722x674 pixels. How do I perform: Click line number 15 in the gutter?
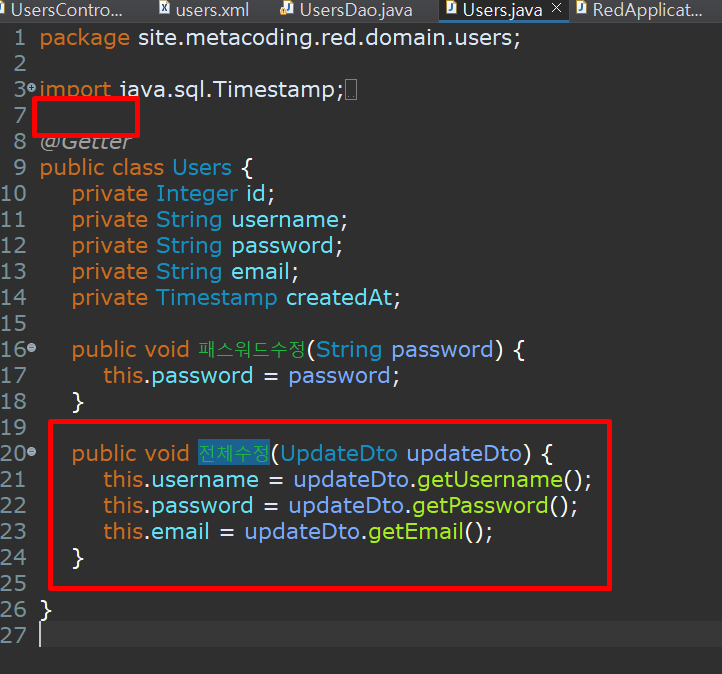pos(13,324)
